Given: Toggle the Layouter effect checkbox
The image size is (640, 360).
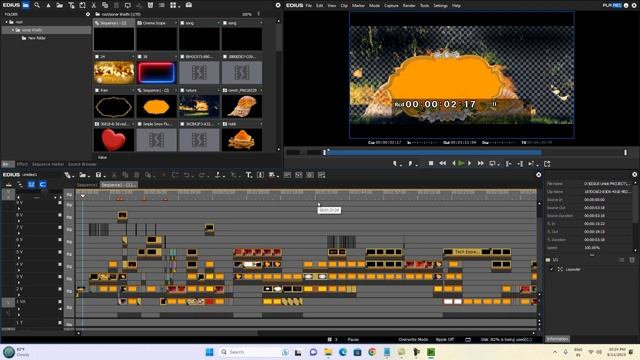Looking at the screenshot, I should (x=552, y=269).
